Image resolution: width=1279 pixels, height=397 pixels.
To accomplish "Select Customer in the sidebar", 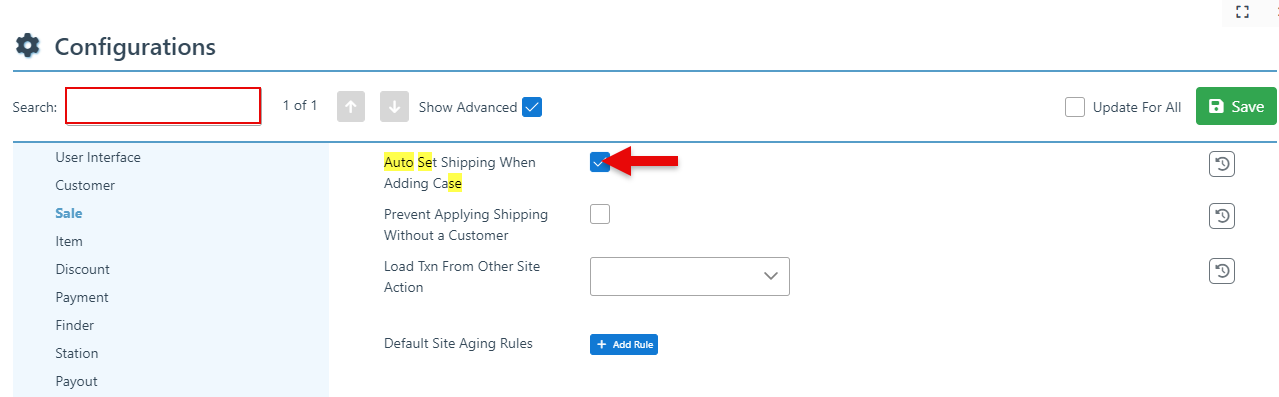I will click(85, 185).
